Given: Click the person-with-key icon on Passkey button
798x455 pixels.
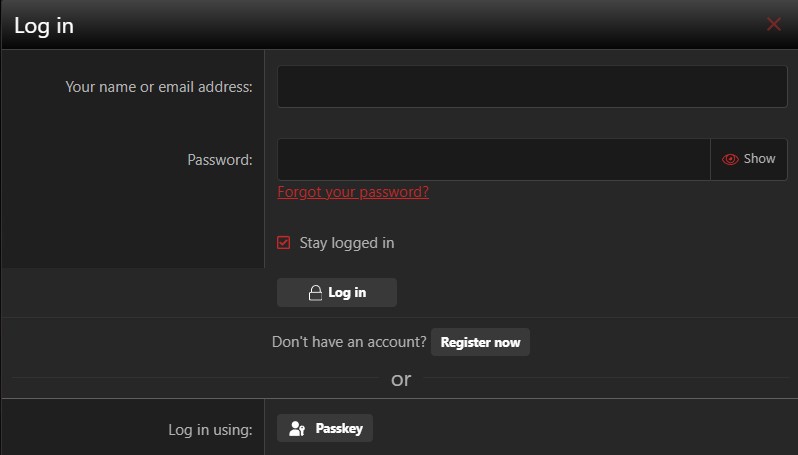Looking at the screenshot, I should click(297, 429).
